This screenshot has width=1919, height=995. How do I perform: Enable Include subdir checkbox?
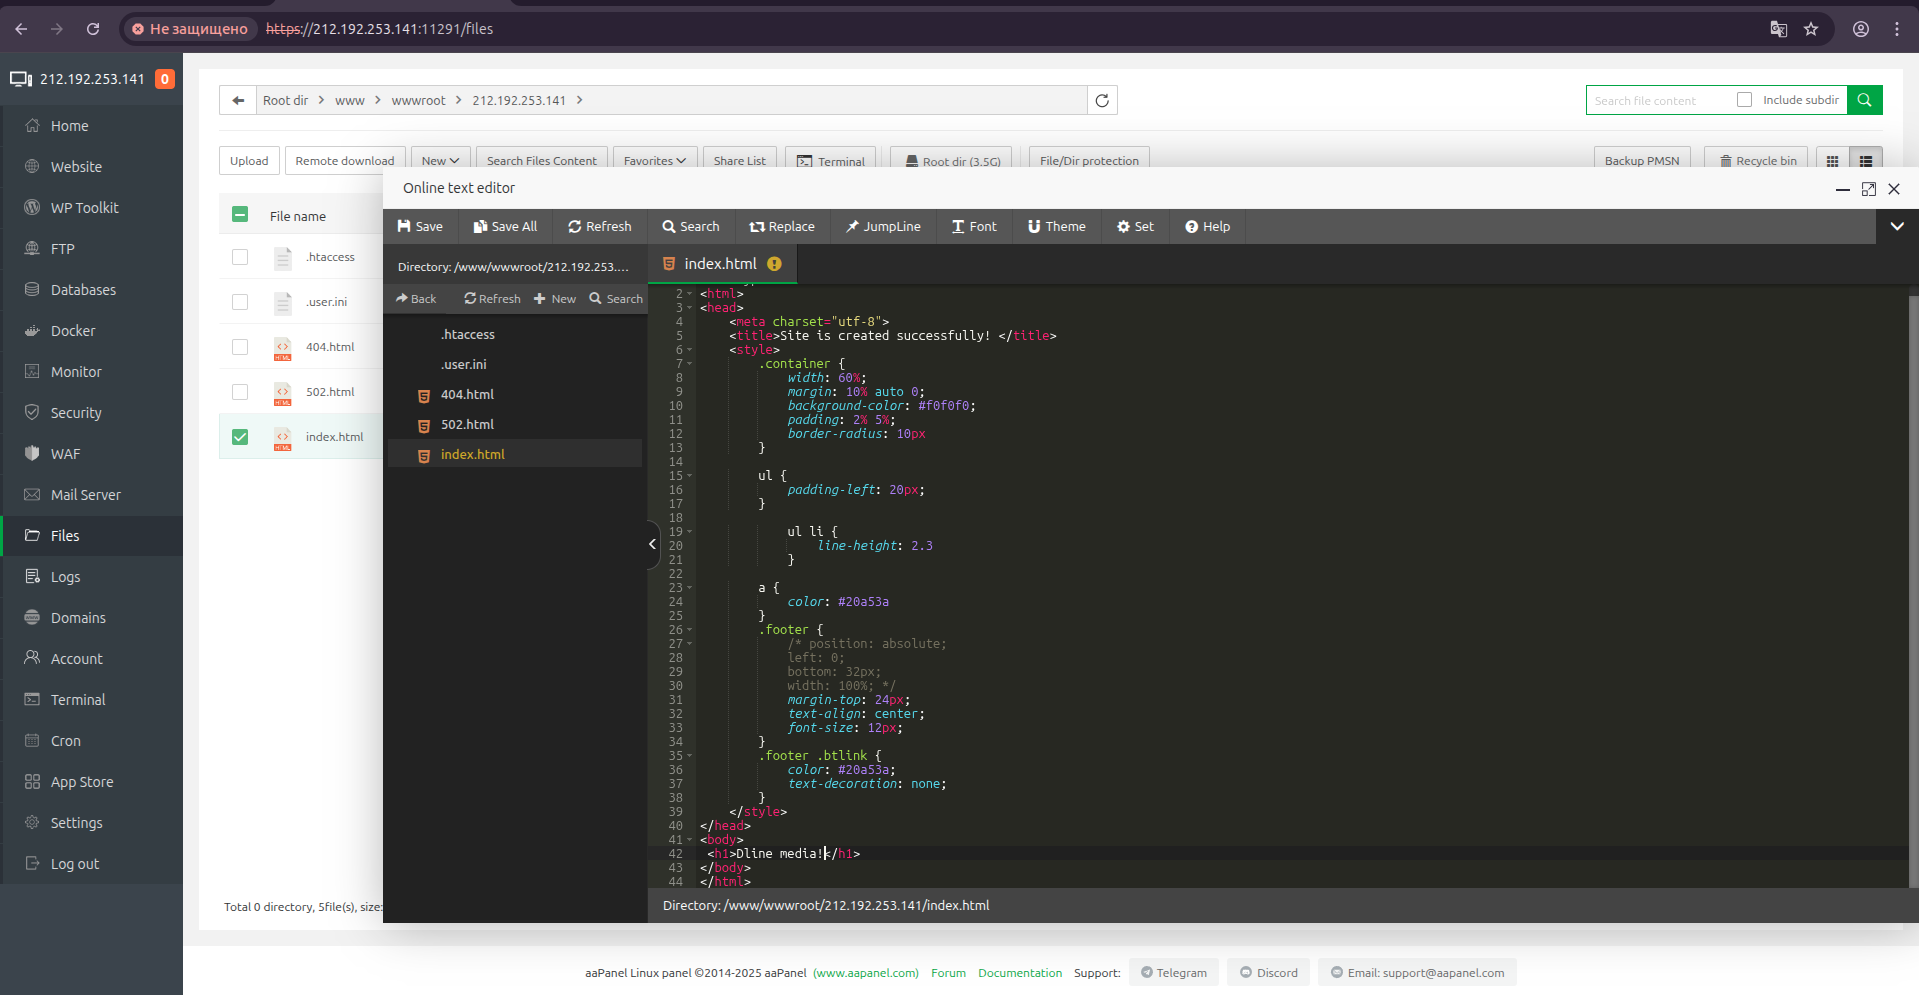(x=1745, y=100)
